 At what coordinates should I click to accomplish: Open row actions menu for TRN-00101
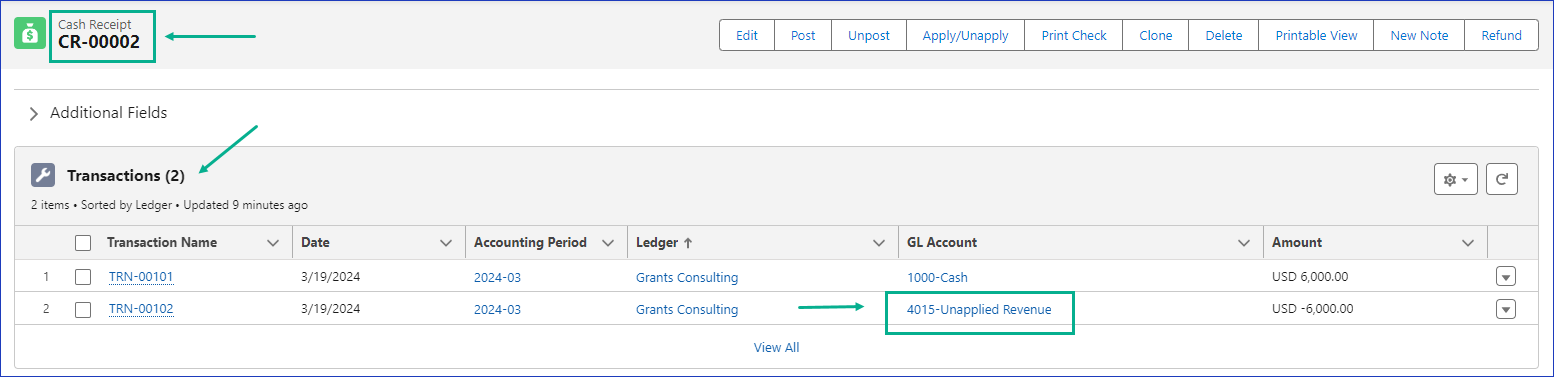point(1505,277)
